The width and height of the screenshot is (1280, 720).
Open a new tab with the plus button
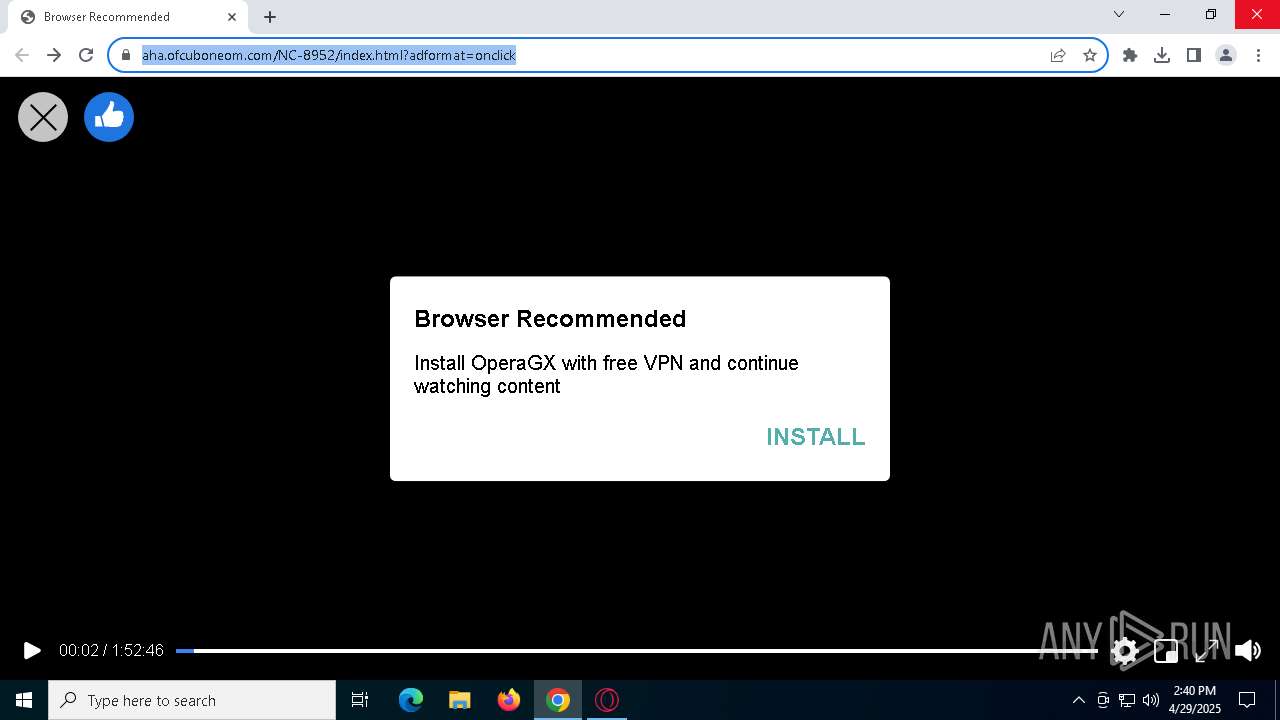pyautogui.click(x=270, y=17)
